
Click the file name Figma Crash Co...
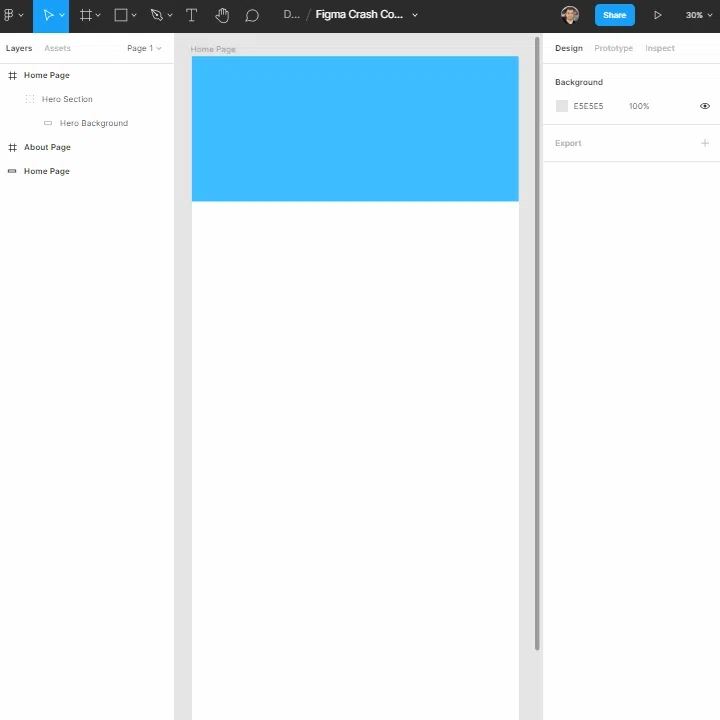point(359,15)
